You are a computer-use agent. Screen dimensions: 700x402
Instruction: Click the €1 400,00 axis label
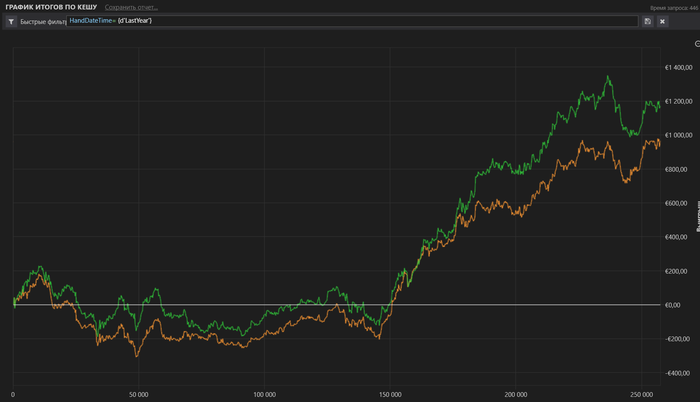(679, 67)
